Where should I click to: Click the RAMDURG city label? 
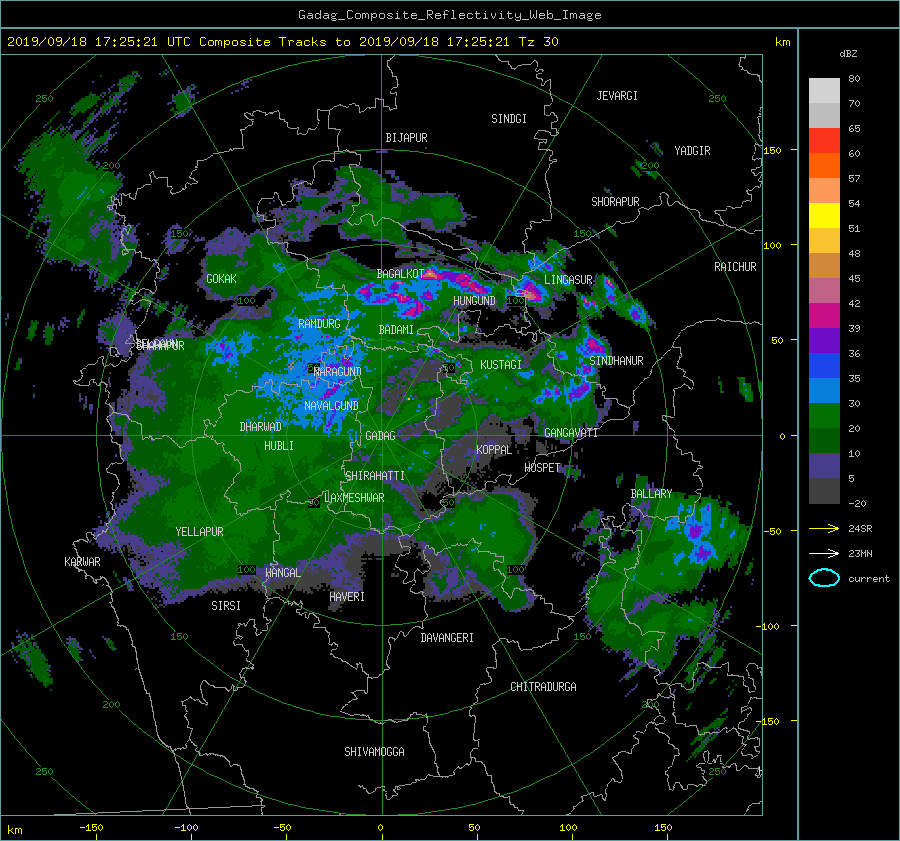[319, 324]
